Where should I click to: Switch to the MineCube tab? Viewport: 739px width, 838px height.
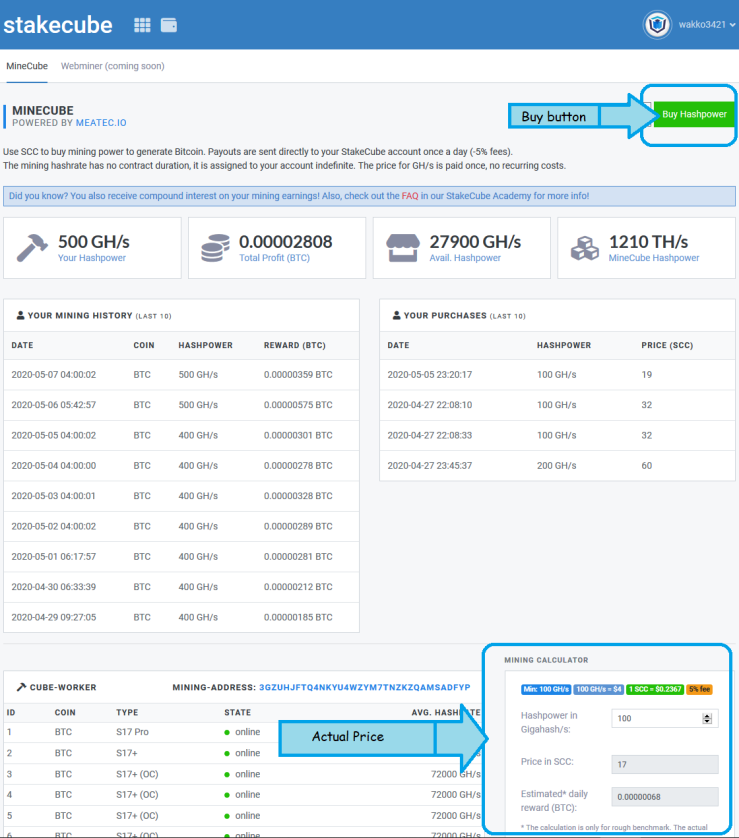click(x=27, y=66)
